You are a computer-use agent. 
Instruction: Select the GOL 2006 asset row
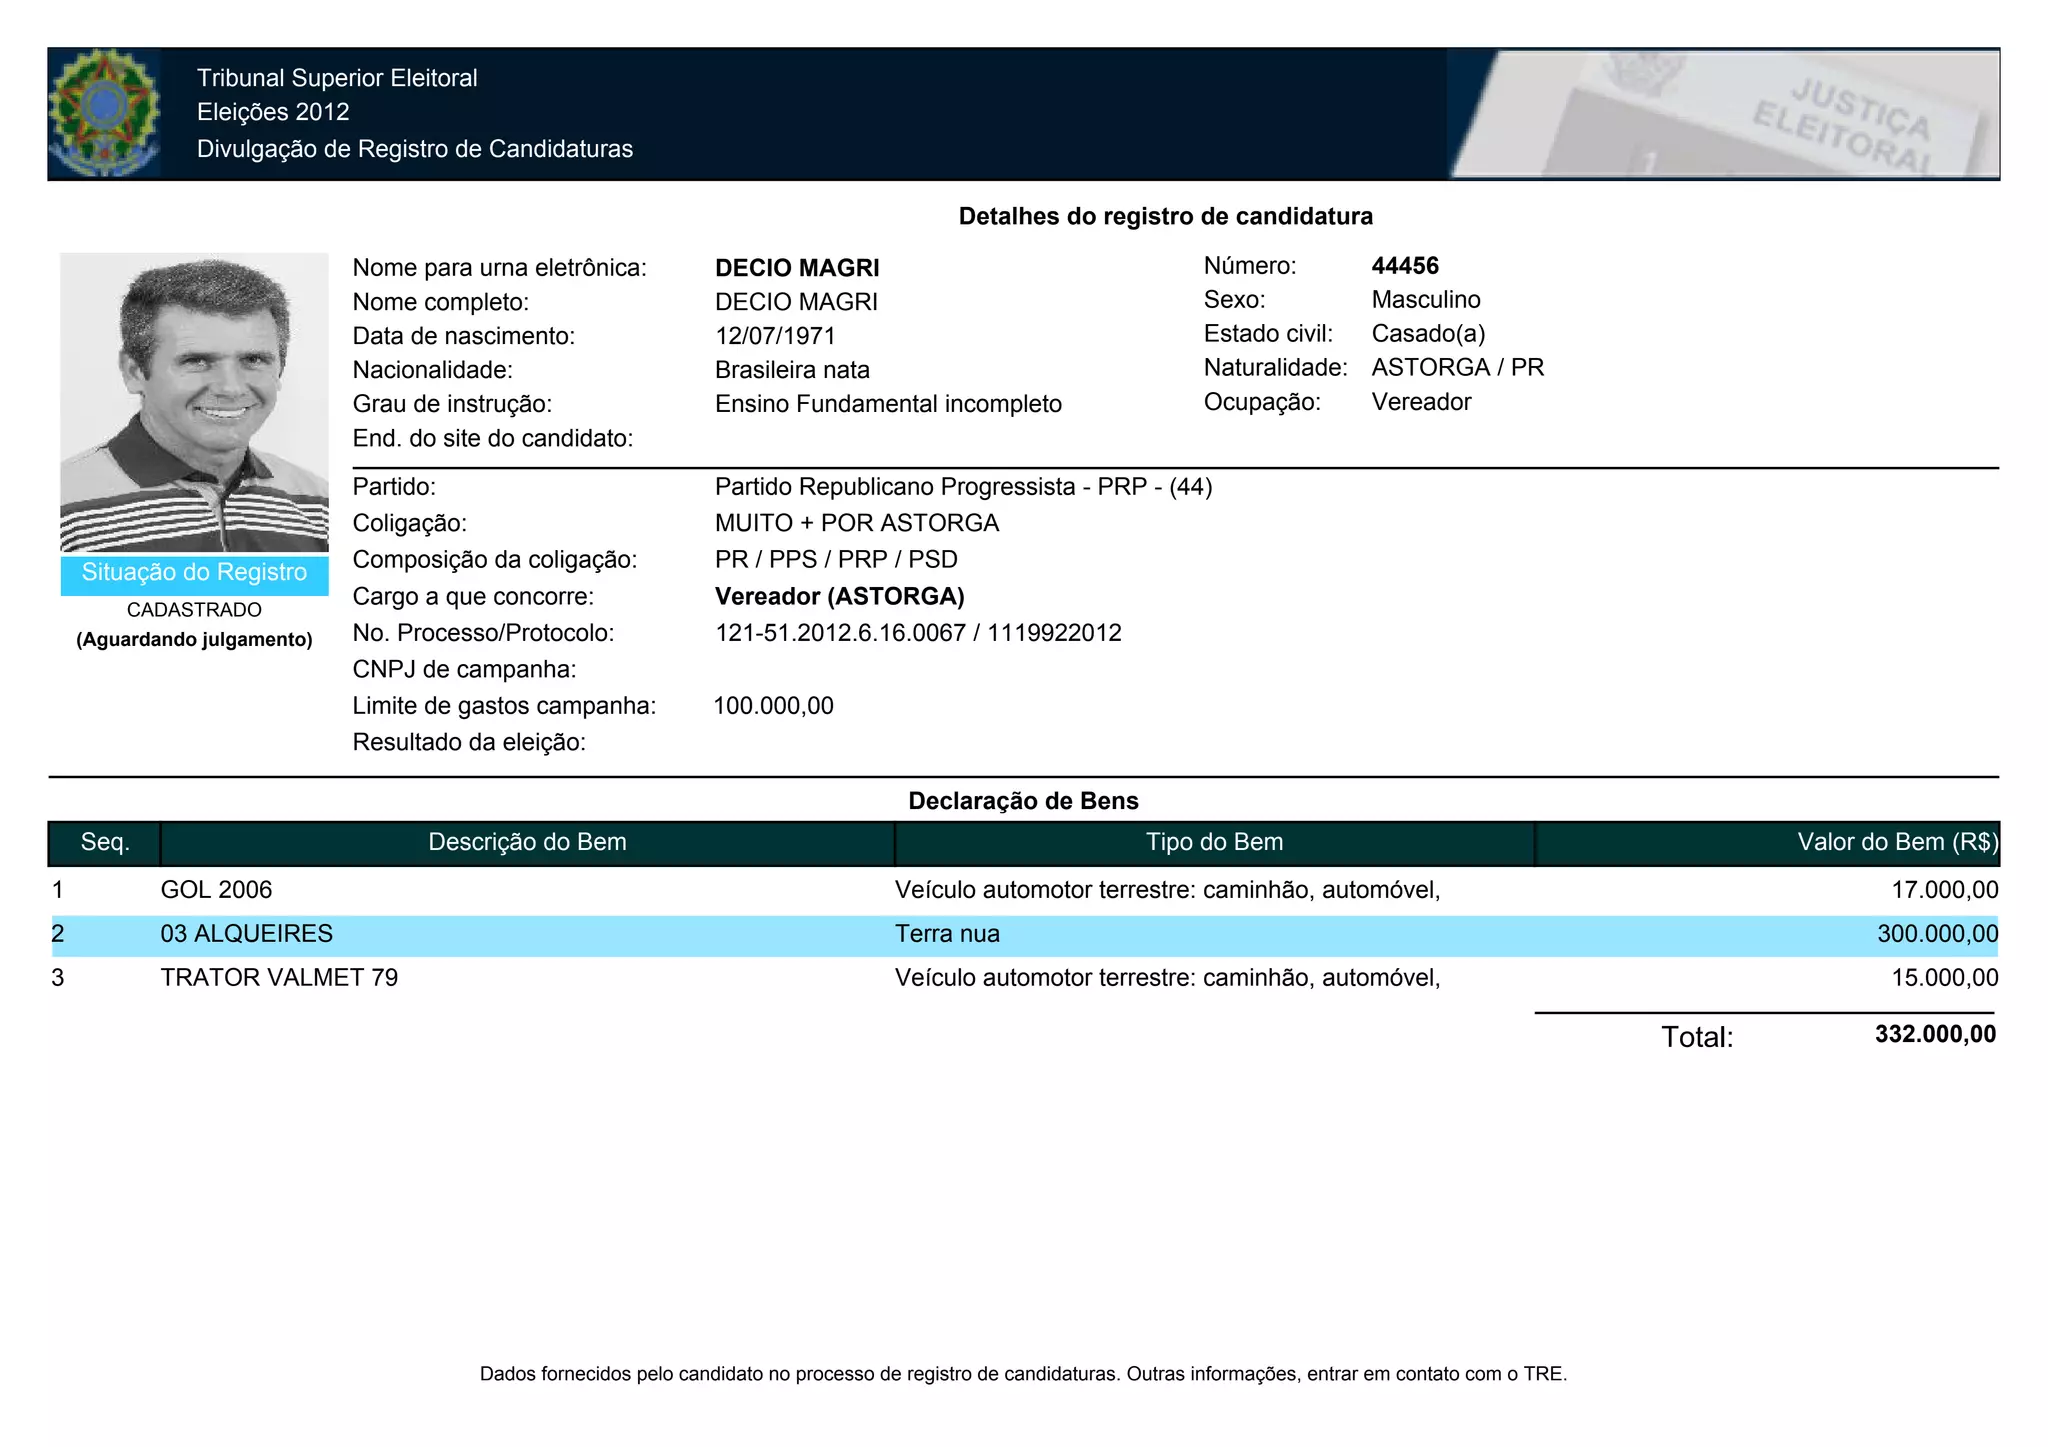pyautogui.click(x=216, y=890)
